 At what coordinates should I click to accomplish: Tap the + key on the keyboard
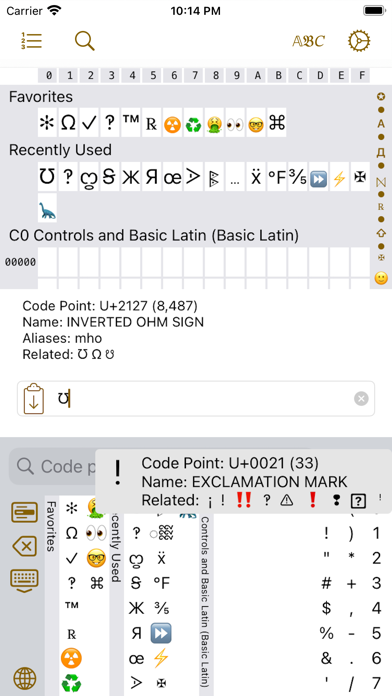pyautogui.click(x=351, y=583)
